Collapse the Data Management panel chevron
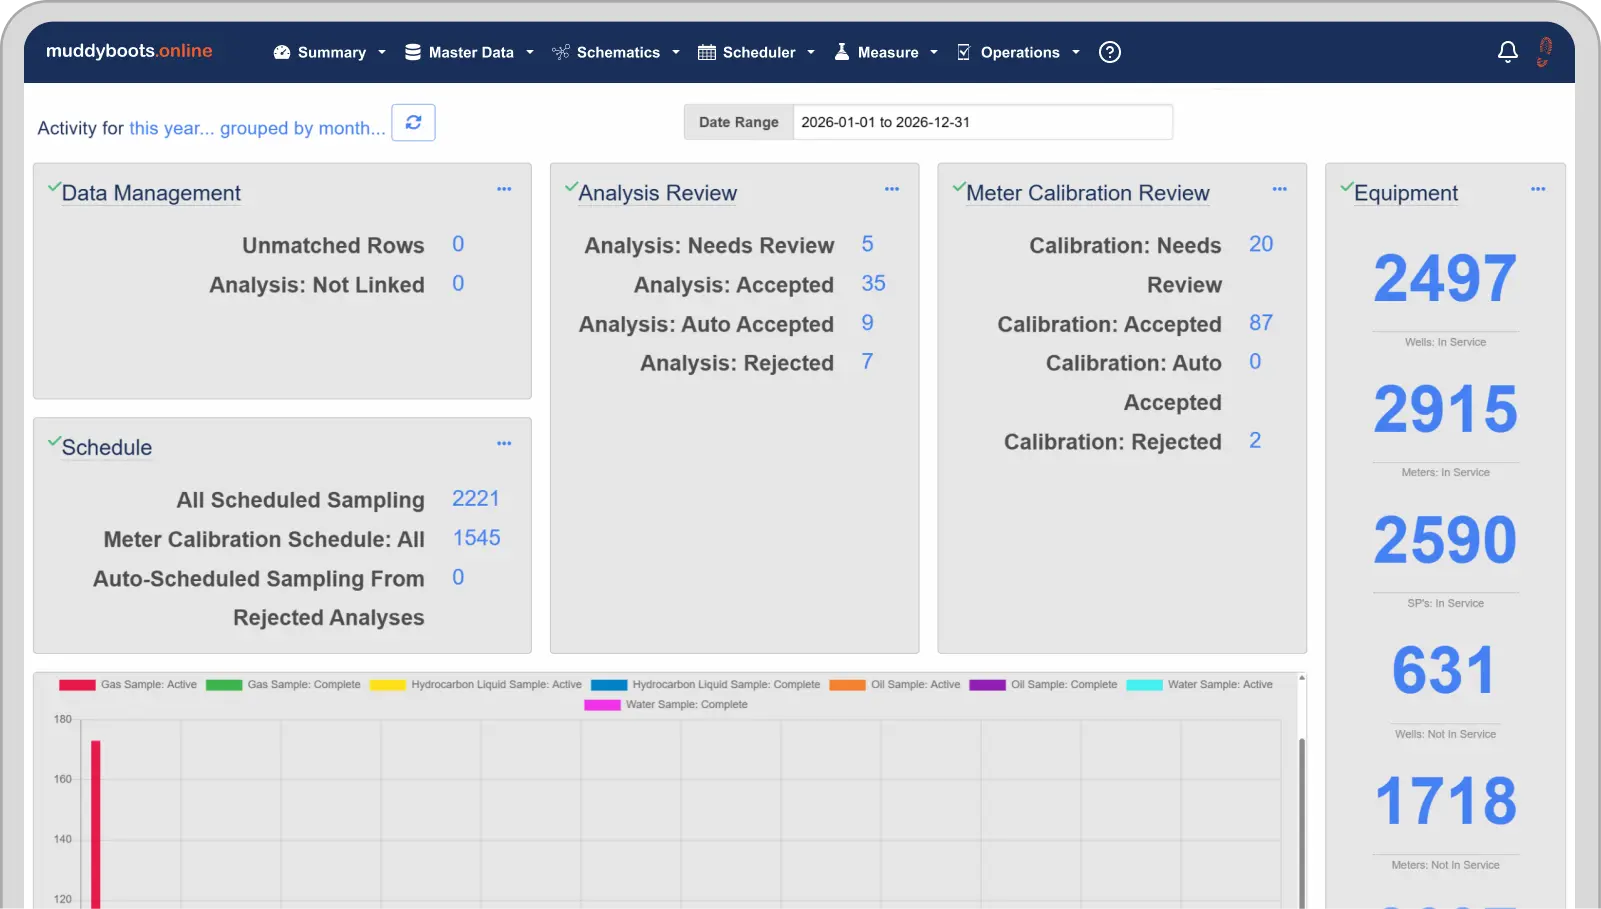 click(54, 187)
